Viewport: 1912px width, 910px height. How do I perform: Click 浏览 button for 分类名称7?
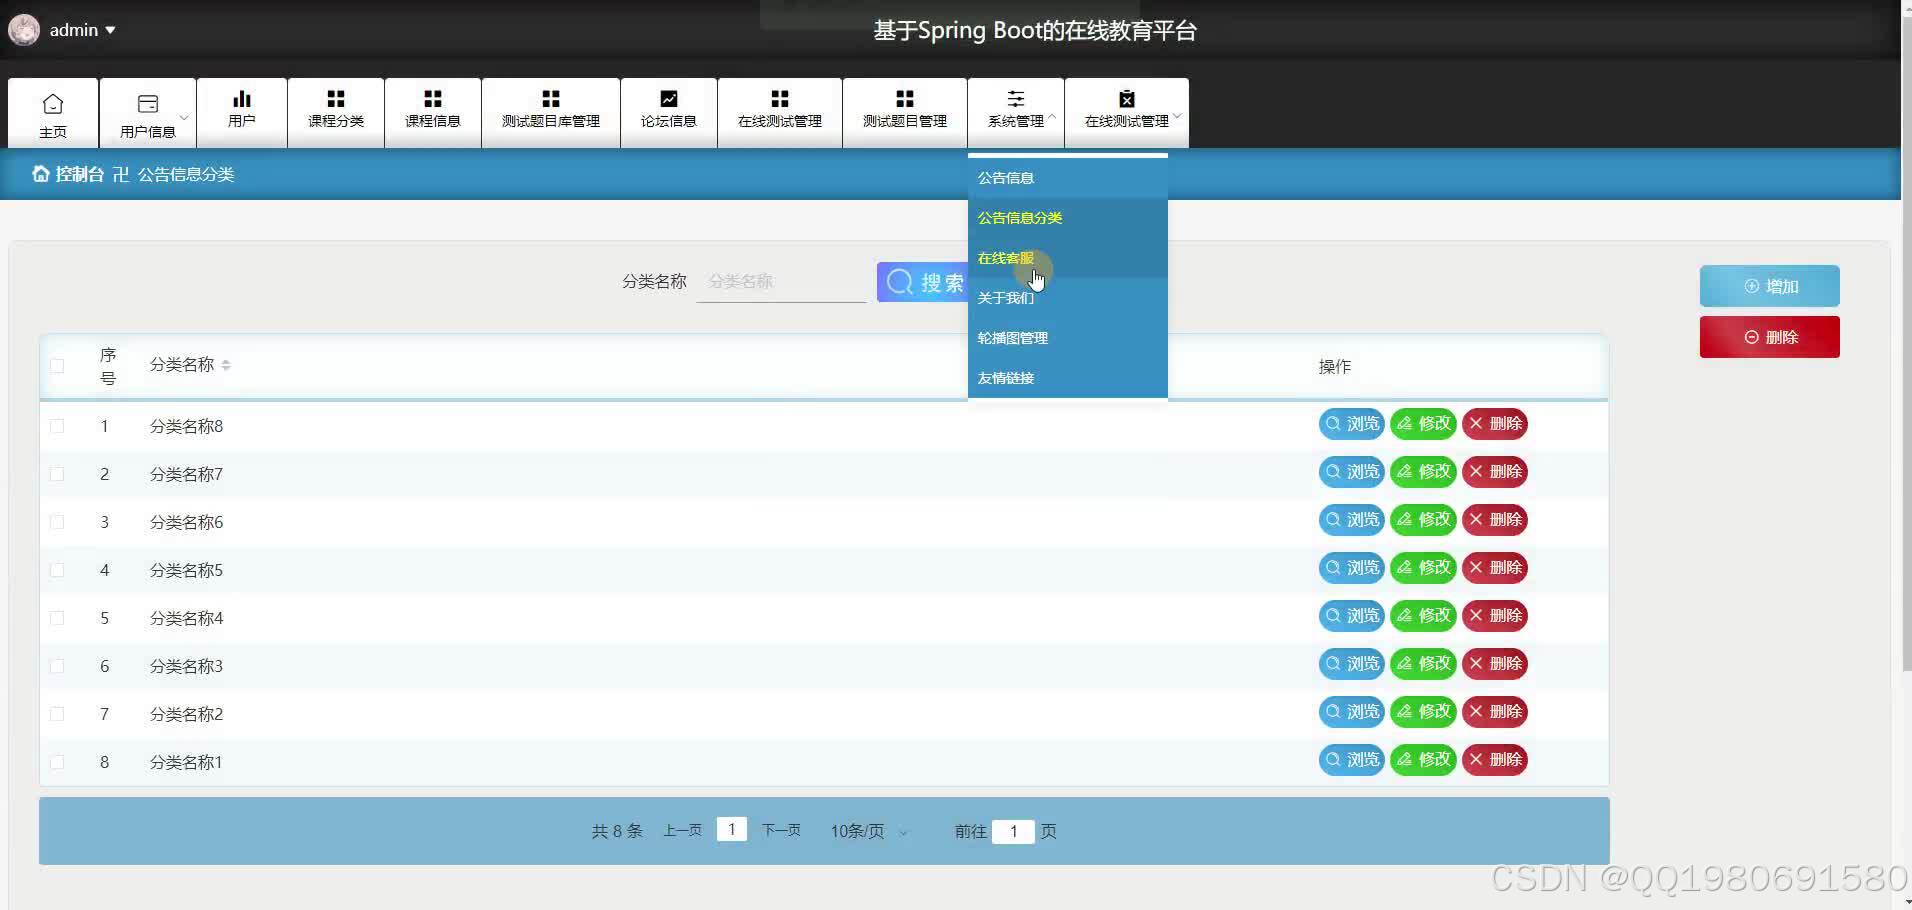(x=1351, y=472)
